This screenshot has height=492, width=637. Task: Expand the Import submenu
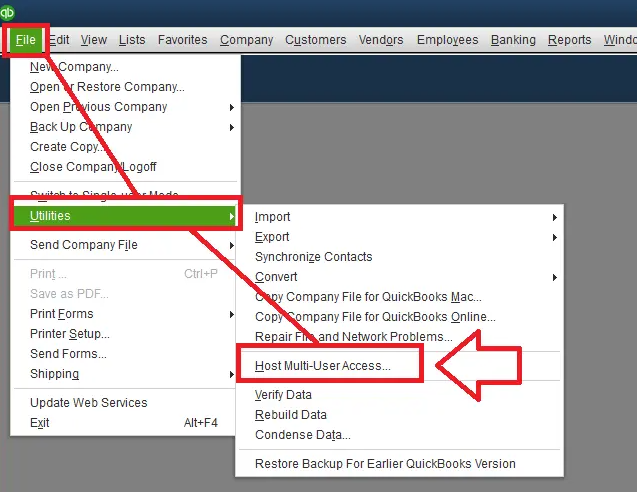point(400,217)
